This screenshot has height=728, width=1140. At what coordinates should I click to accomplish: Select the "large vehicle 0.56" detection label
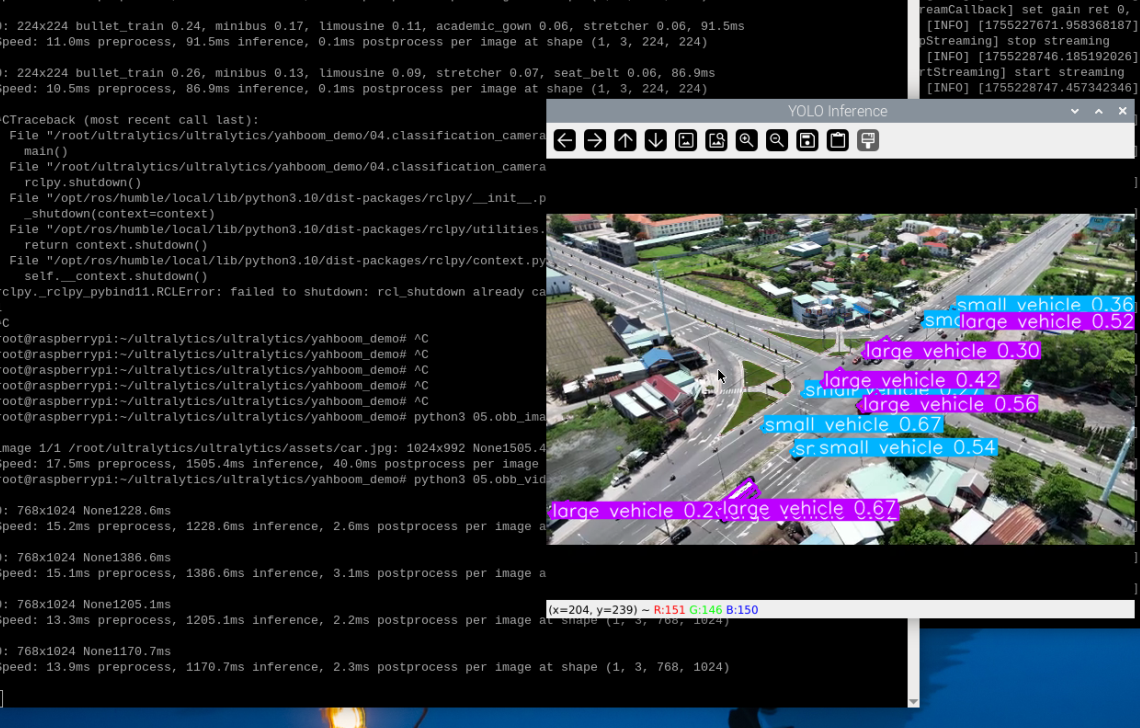[950, 404]
